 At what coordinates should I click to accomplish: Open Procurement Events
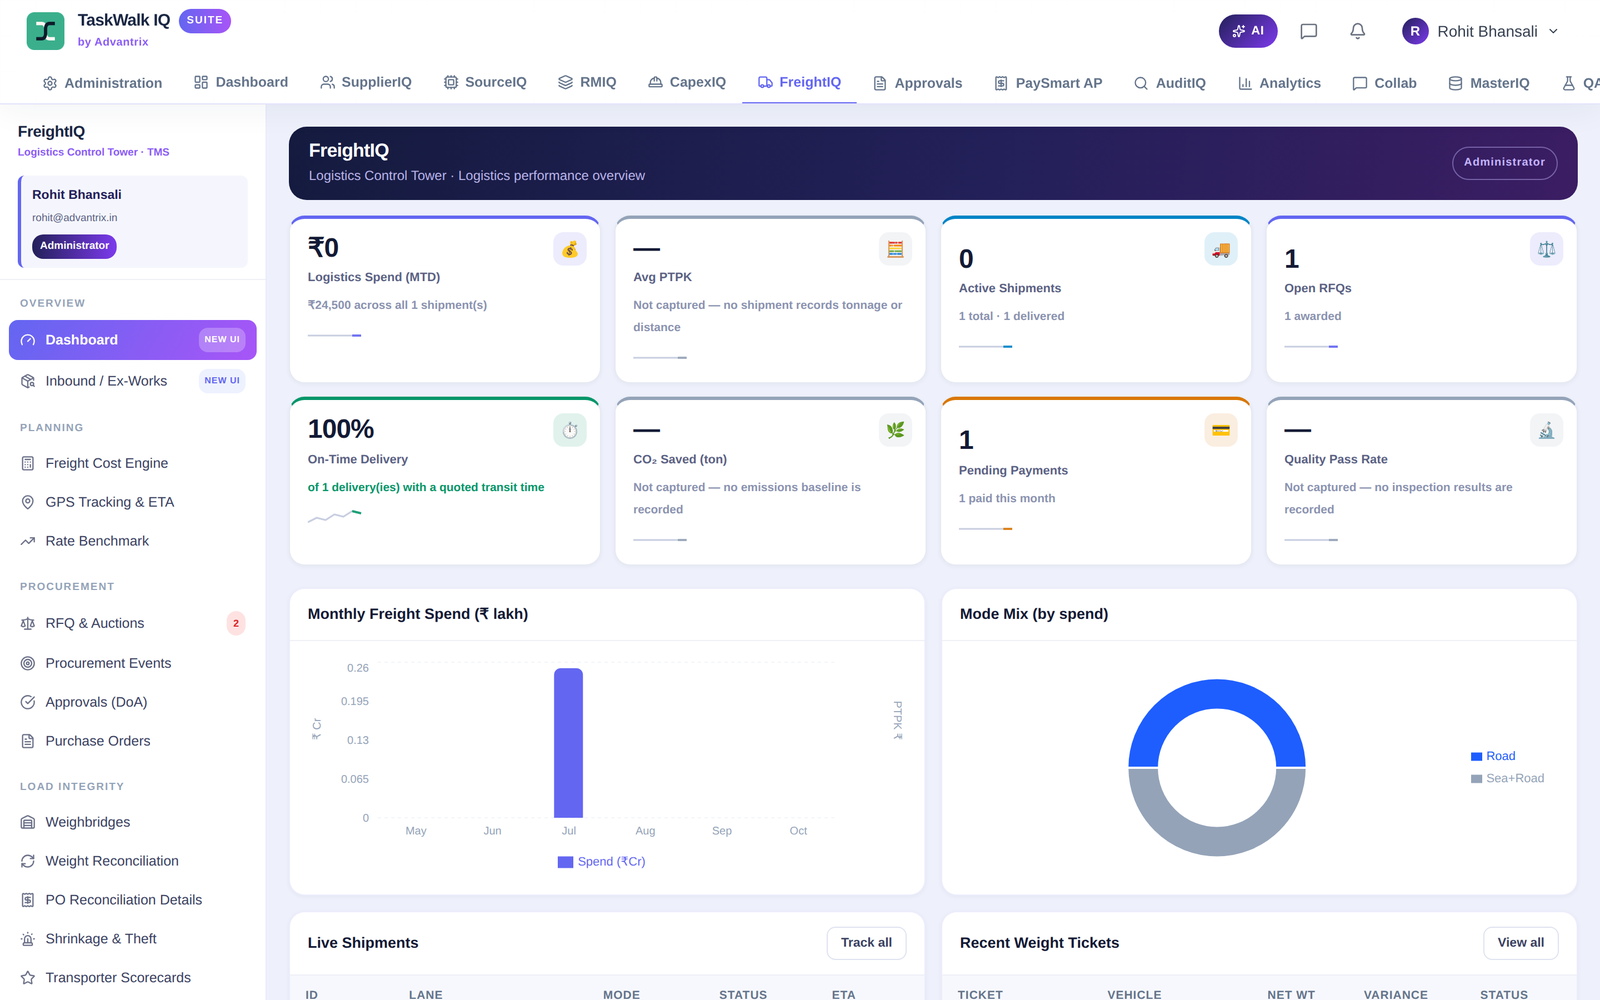[x=133, y=663]
